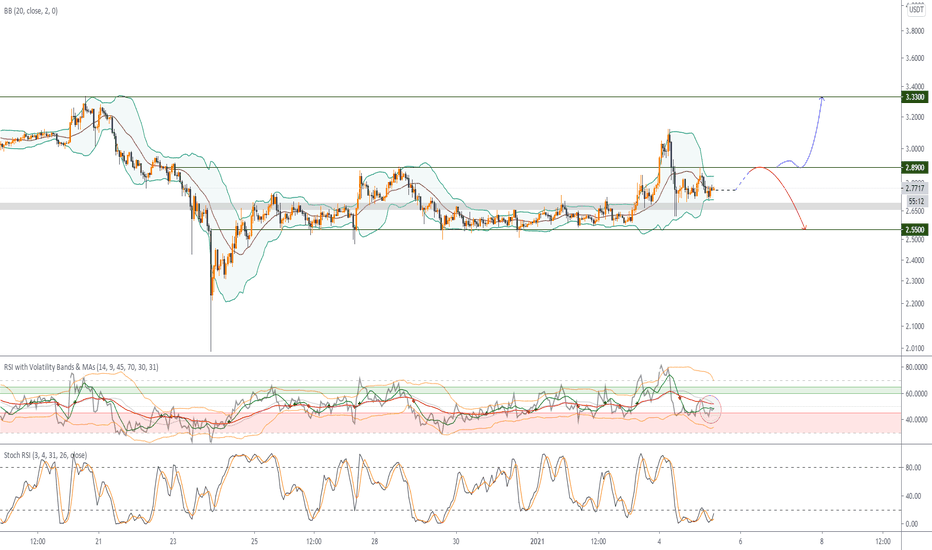Click the 2.4000 price axis tick
The height and width of the screenshot is (550, 932).
[915, 260]
